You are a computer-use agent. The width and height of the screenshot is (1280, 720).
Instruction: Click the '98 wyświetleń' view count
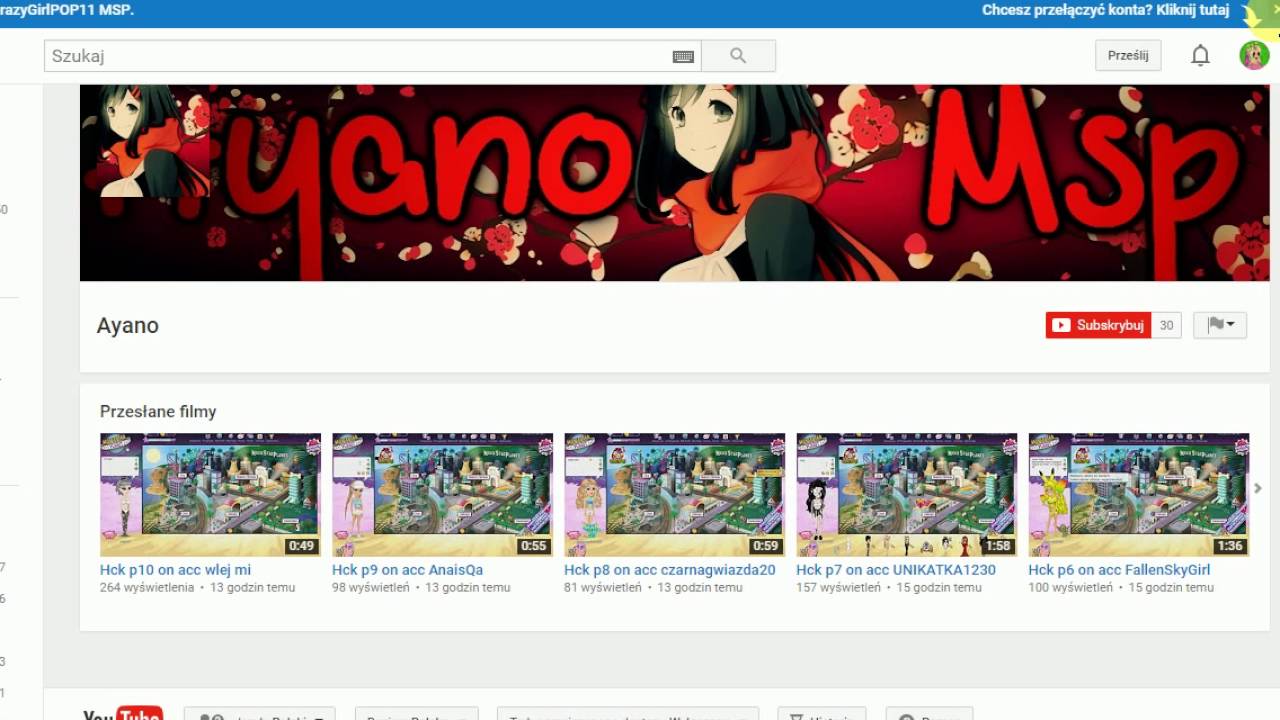pos(371,588)
